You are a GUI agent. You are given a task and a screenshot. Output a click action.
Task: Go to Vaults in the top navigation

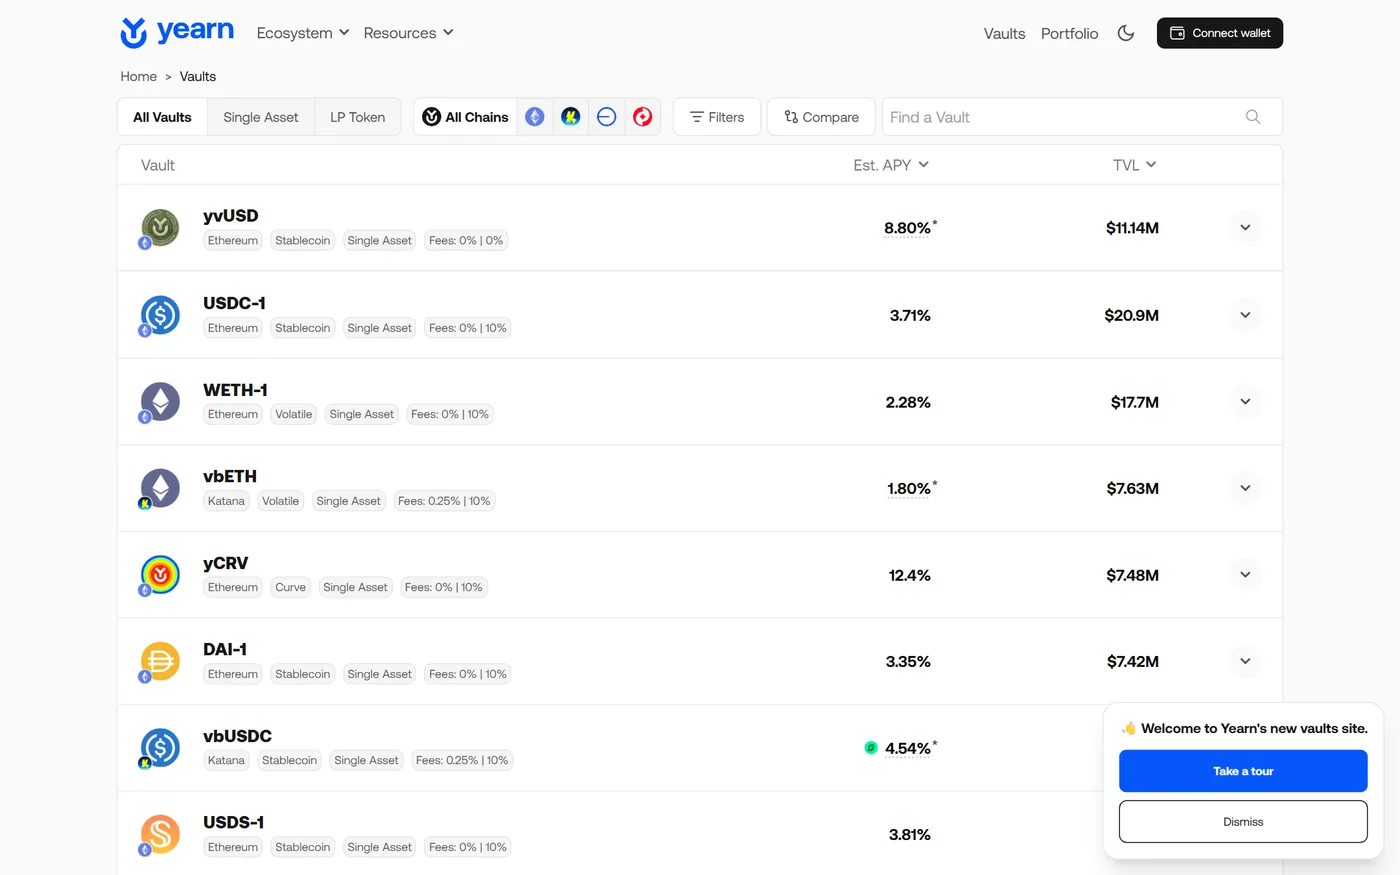pos(1004,33)
